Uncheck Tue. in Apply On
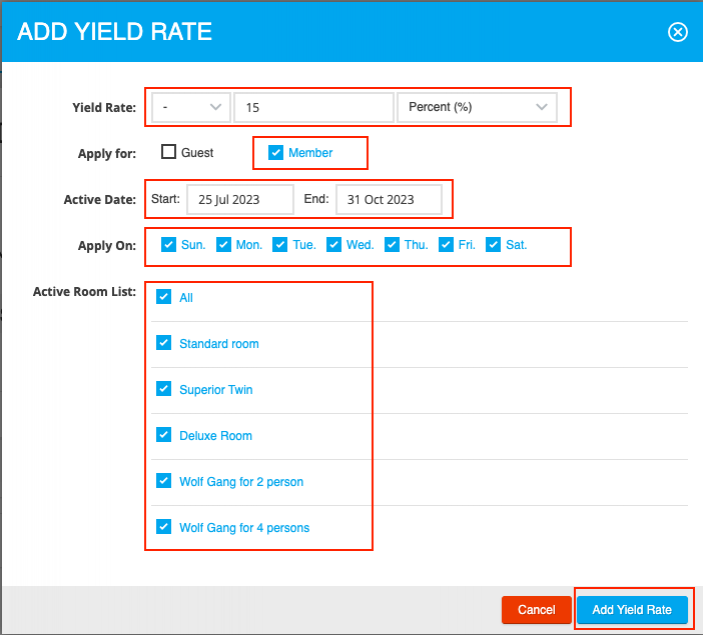The width and height of the screenshot is (703, 635). [280, 245]
